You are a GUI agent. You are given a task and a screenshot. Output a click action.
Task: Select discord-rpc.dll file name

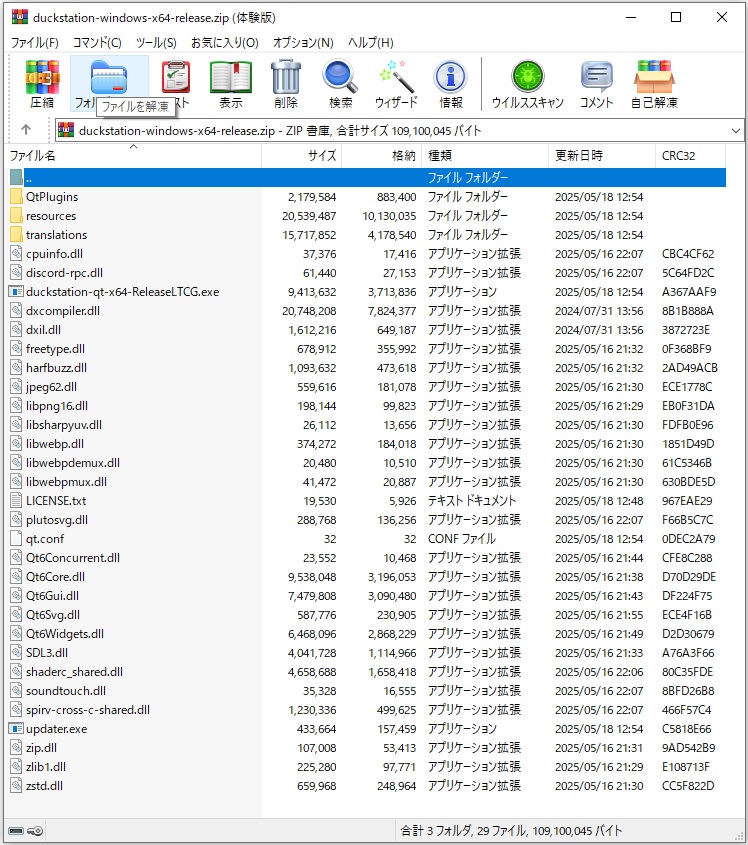point(64,273)
